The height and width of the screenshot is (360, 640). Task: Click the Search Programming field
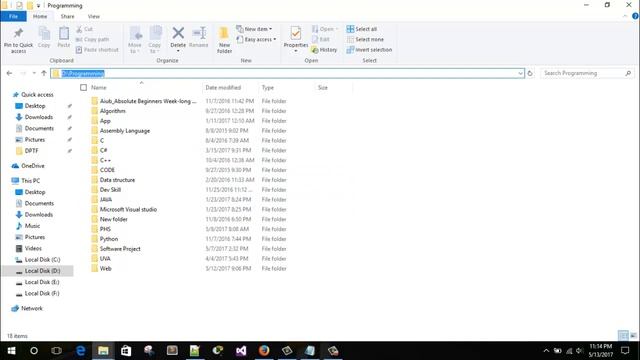(x=587, y=73)
